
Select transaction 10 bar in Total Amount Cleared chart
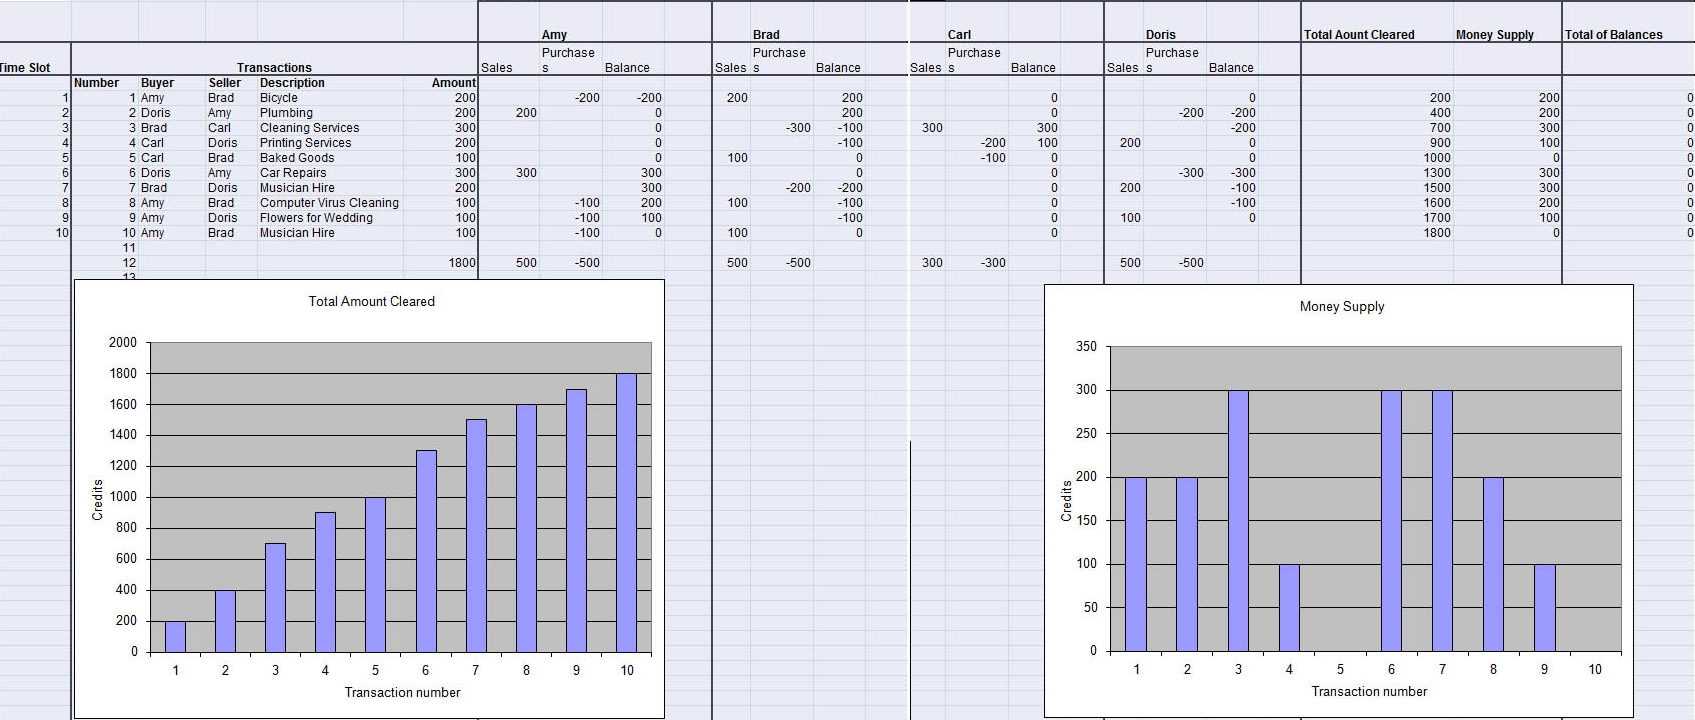pos(626,512)
